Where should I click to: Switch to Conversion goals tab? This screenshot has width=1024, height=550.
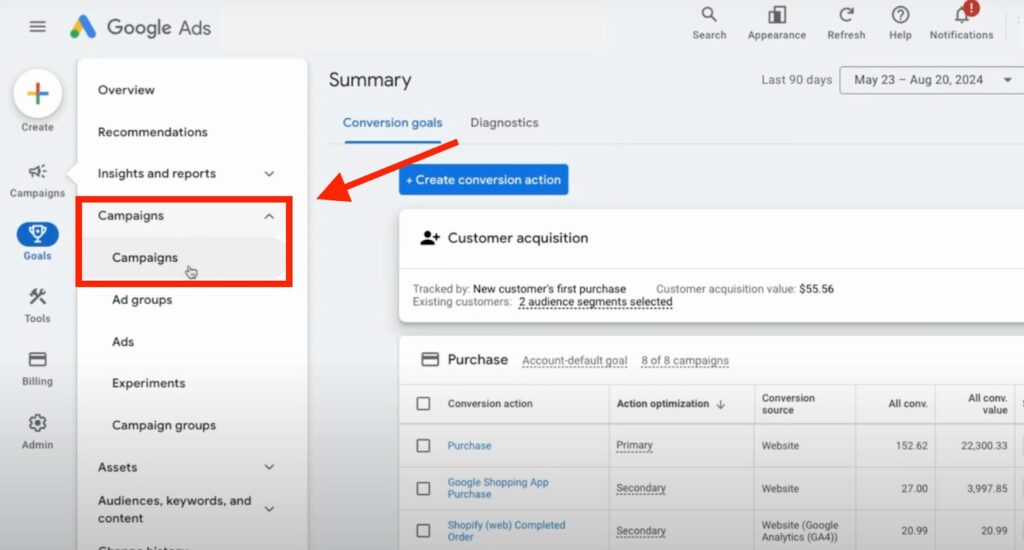392,123
